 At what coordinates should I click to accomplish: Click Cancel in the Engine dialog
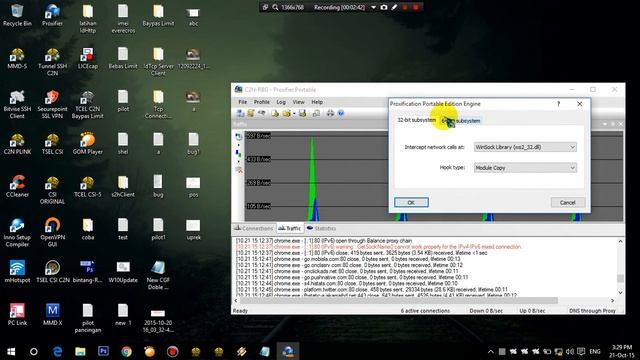[x=567, y=202]
